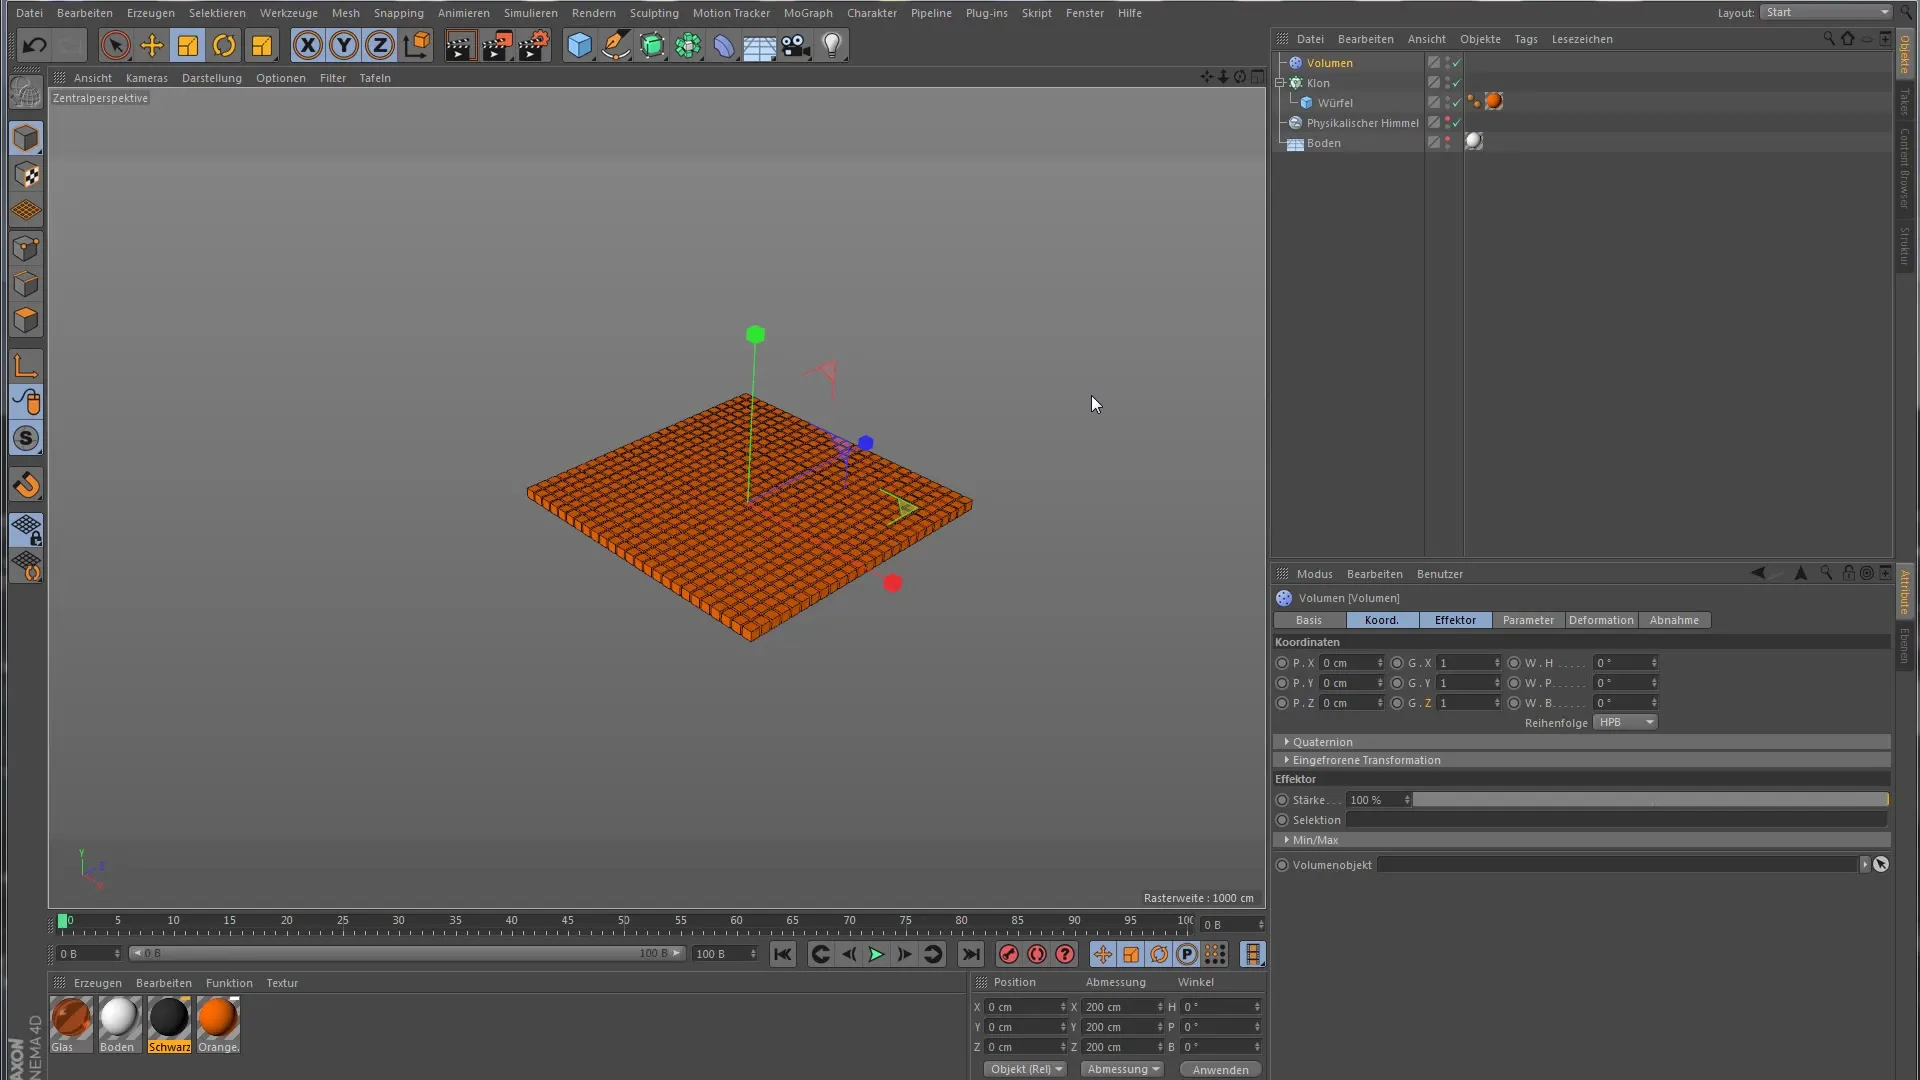1920x1080 pixels.
Task: Open the Rendern menu
Action: (x=594, y=13)
